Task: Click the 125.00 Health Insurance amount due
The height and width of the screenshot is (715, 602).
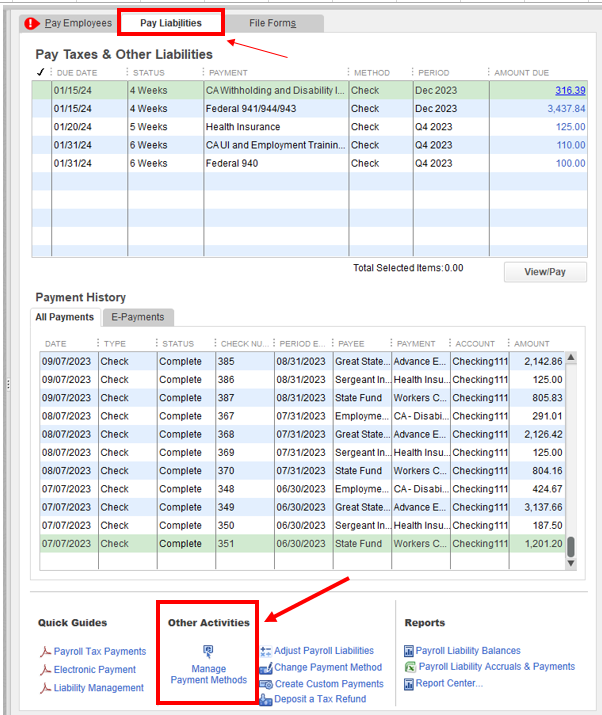Action: pos(571,127)
